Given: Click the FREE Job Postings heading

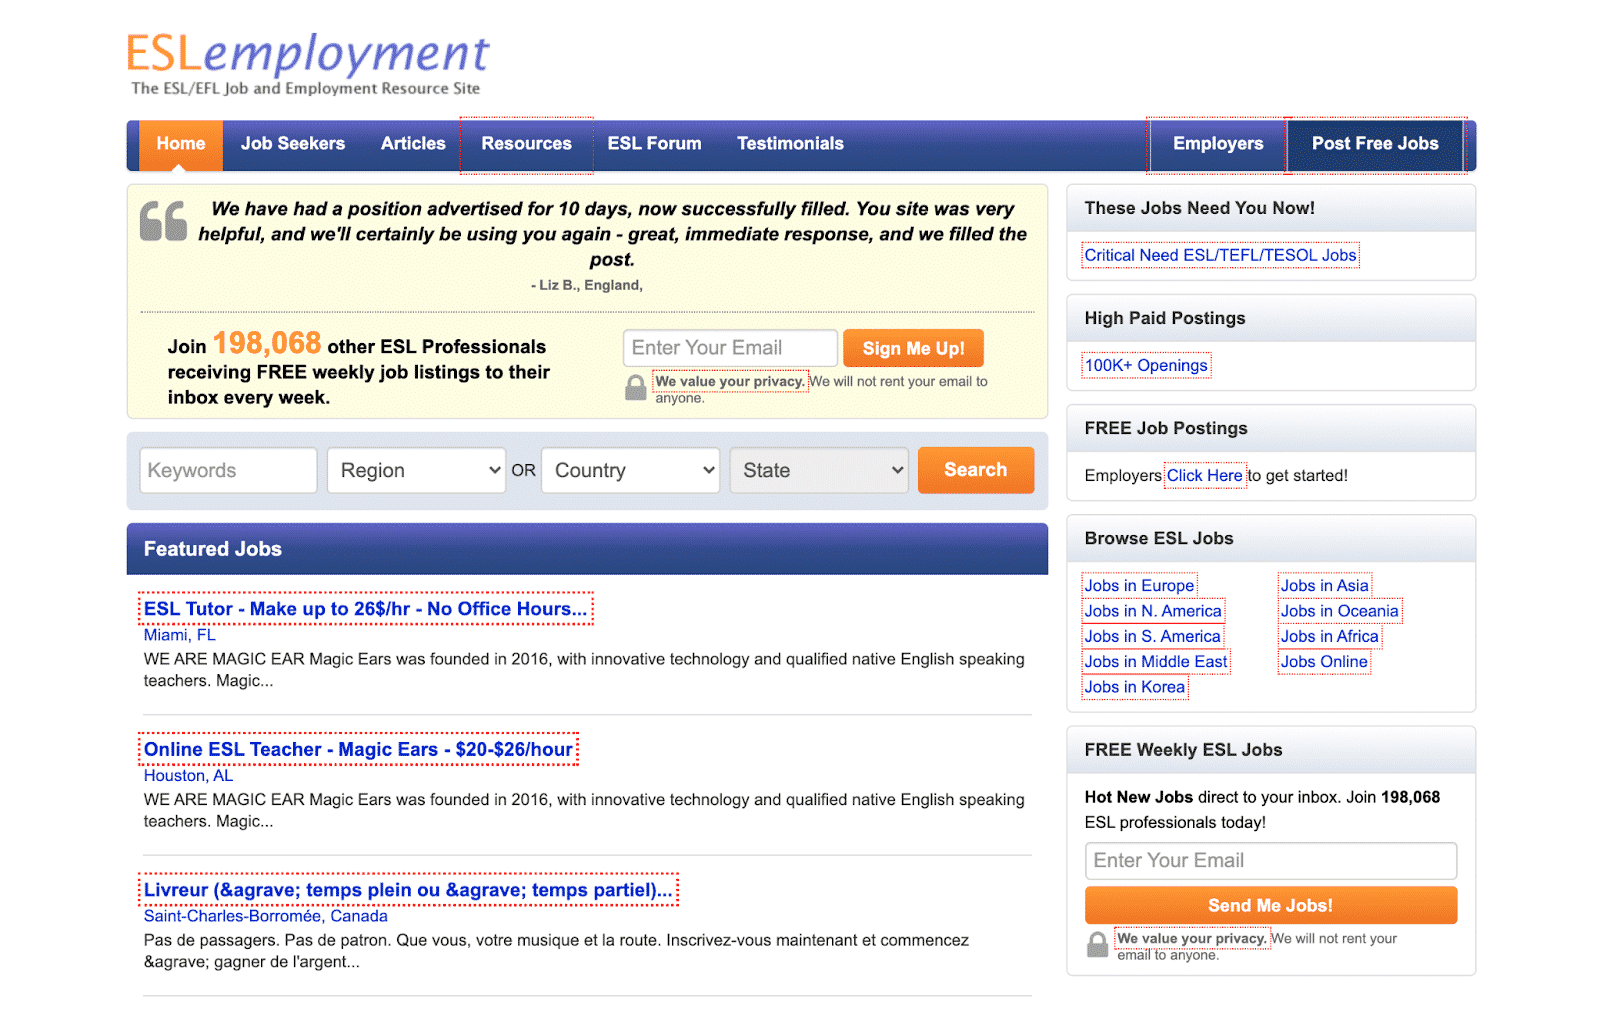Looking at the screenshot, I should (1166, 428).
